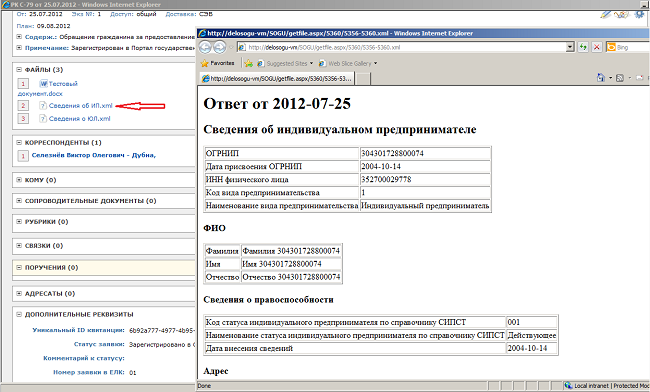Open the Сведения об ИП.xml file link

pos(80,106)
